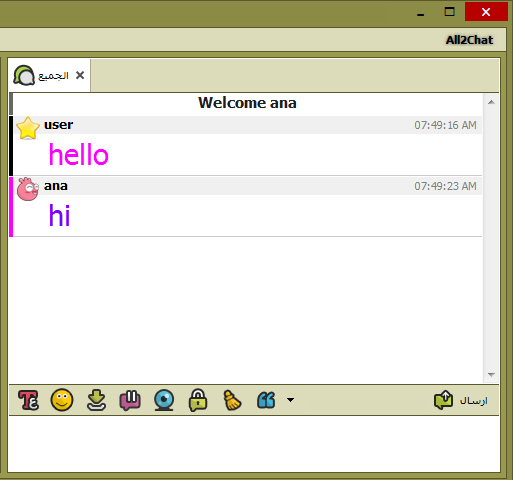Click the green download arrow icon
513x480 pixels.
(96, 400)
